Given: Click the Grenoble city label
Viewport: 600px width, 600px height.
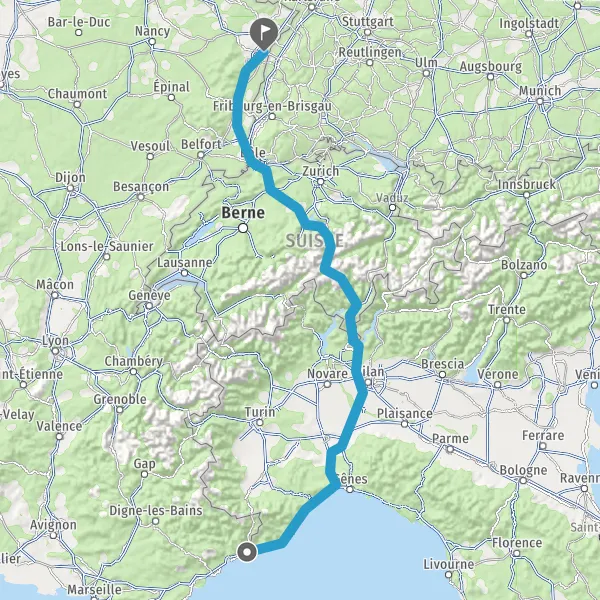Looking at the screenshot, I should pos(120,399).
